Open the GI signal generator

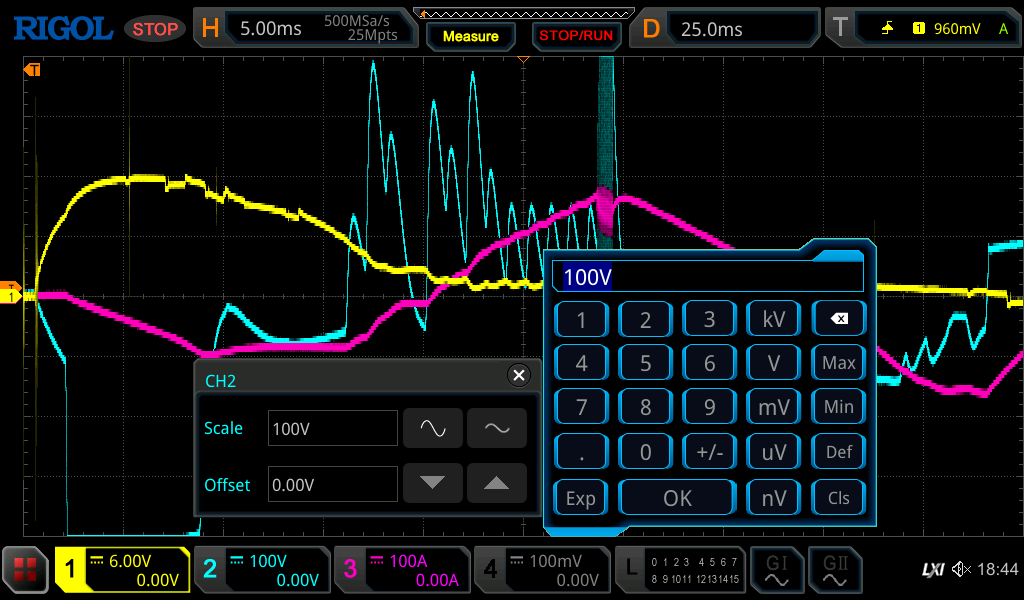point(776,570)
